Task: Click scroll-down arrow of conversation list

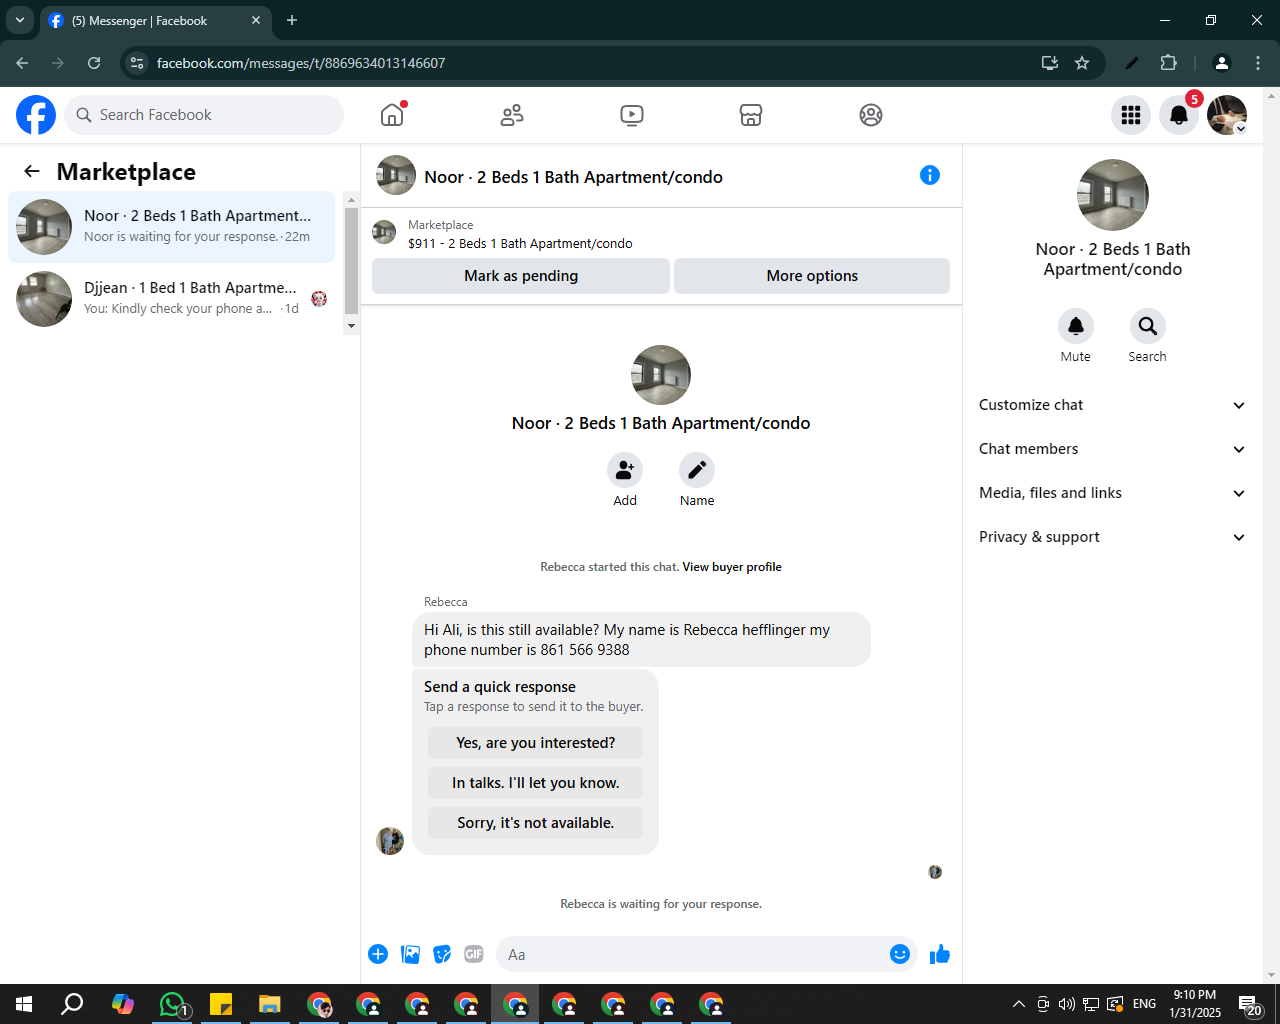Action: pos(351,326)
